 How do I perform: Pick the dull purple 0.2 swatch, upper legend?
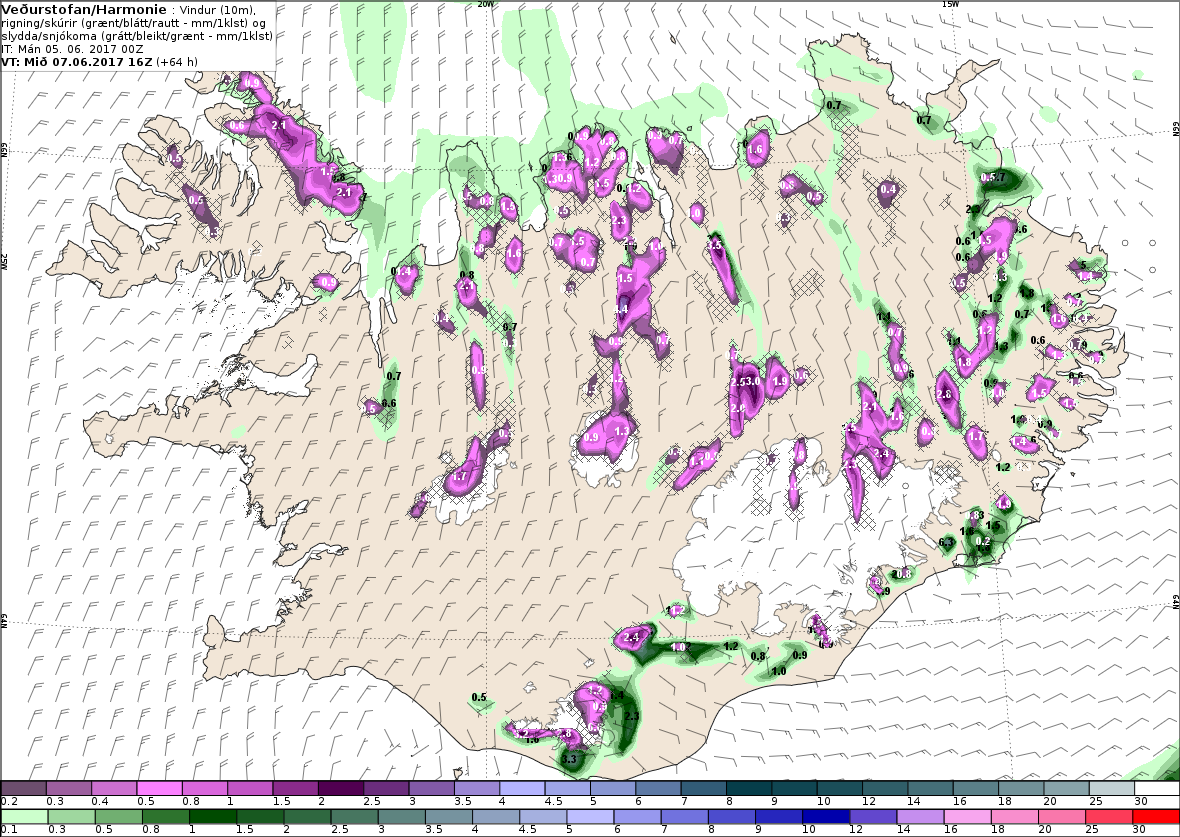coord(23,788)
